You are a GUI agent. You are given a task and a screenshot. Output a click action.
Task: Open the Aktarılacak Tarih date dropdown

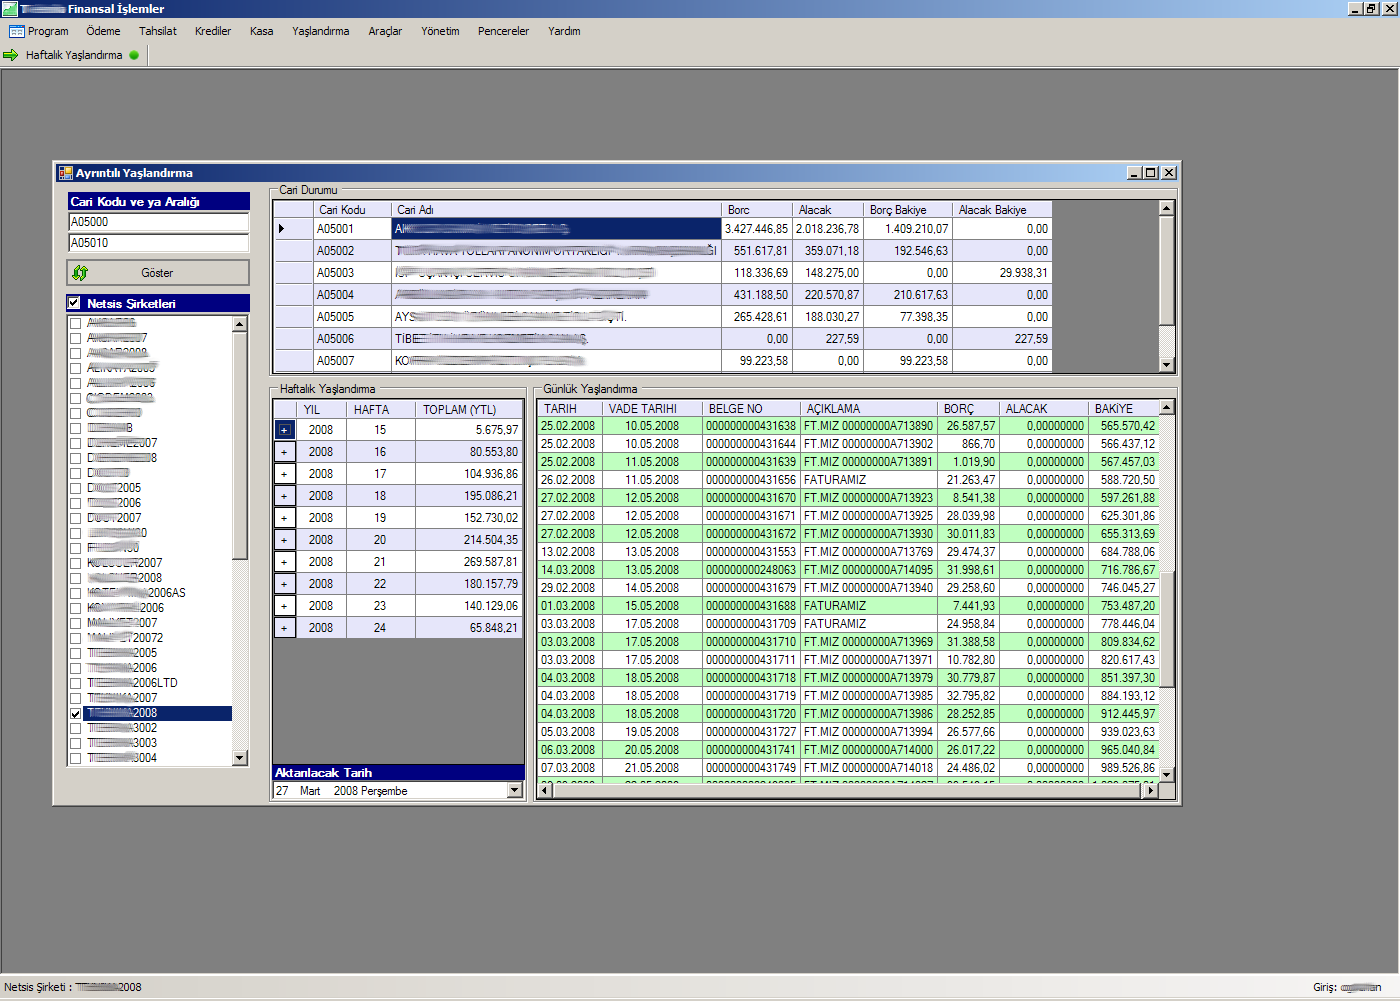coord(515,790)
